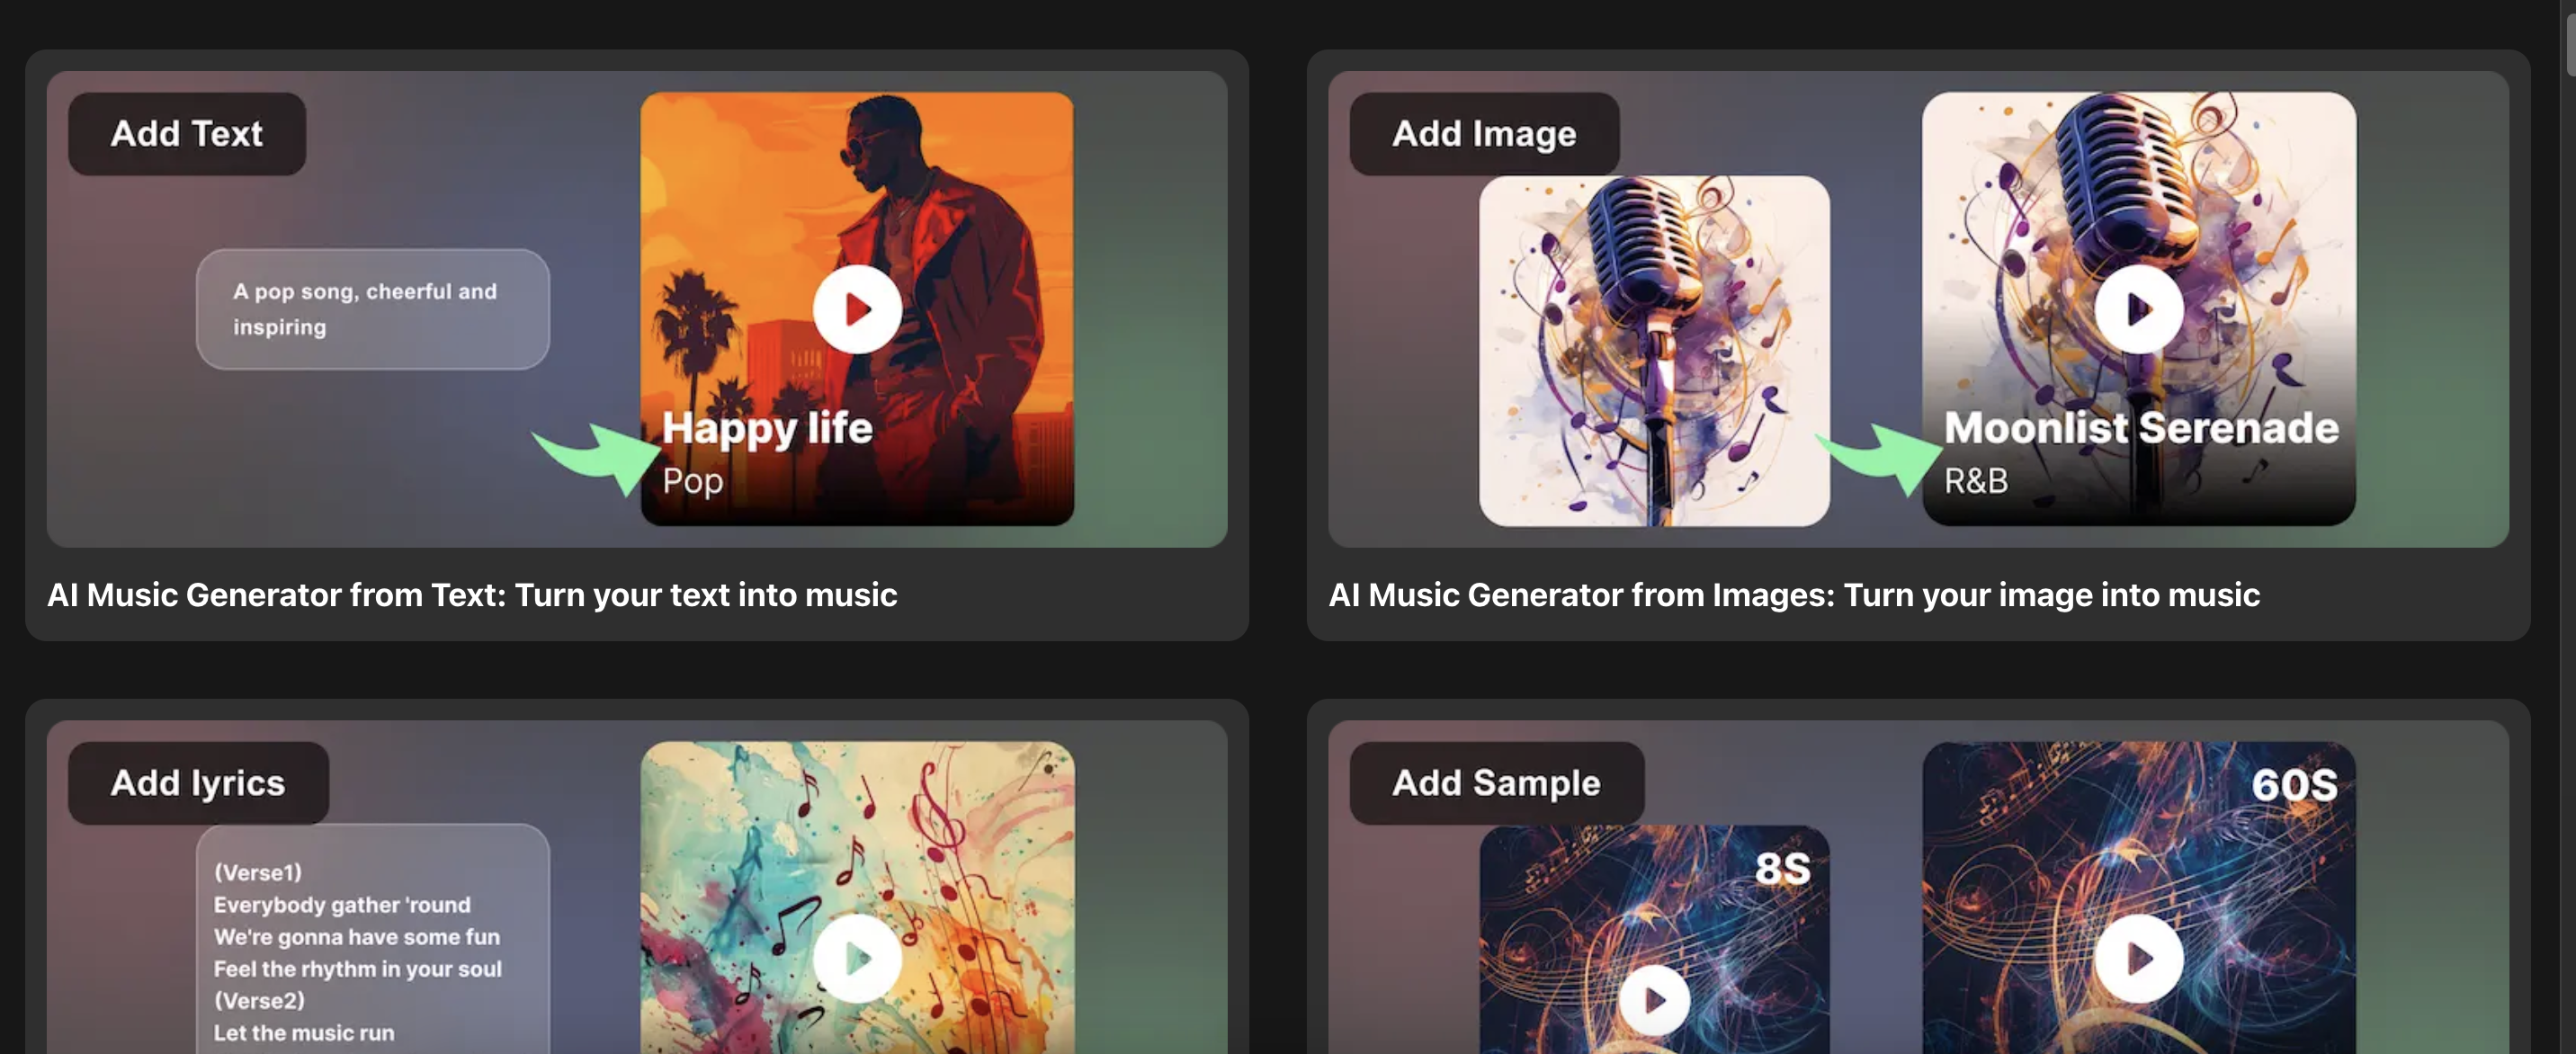Play the Happy life pop song
This screenshot has height=1054, width=2576.
click(x=856, y=309)
